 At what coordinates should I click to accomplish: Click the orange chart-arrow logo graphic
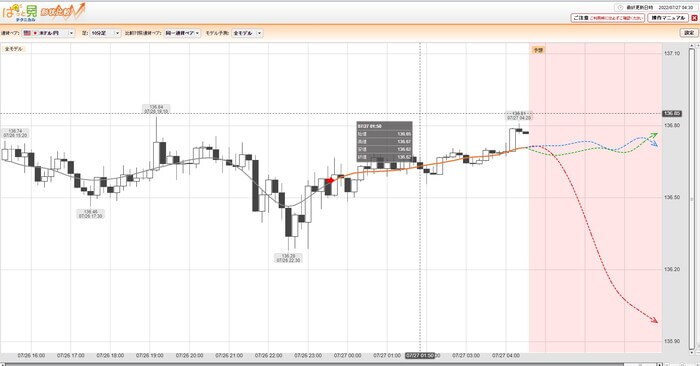click(63, 12)
